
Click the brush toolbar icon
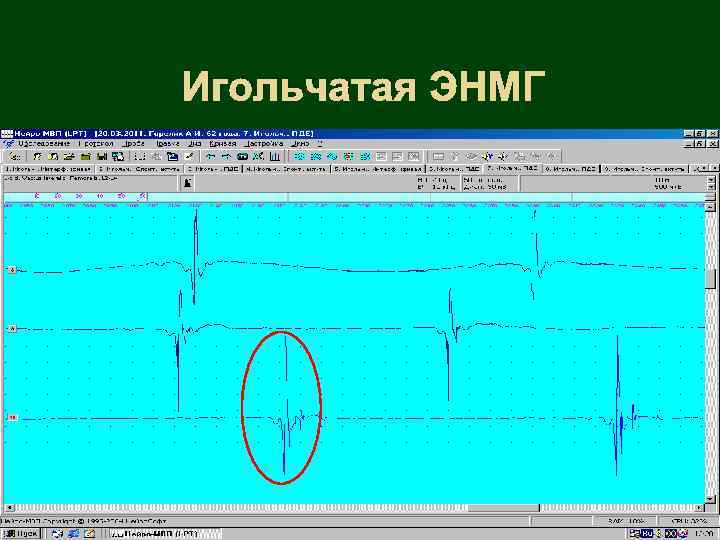pos(189,157)
